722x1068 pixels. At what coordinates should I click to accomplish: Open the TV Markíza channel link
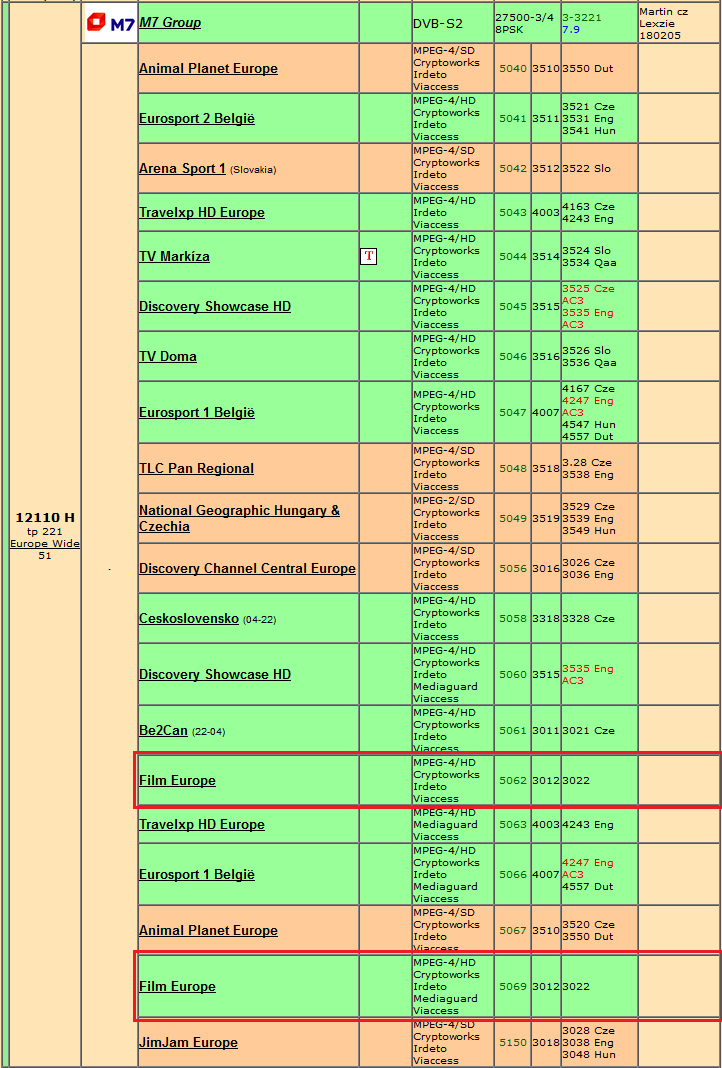(174, 256)
